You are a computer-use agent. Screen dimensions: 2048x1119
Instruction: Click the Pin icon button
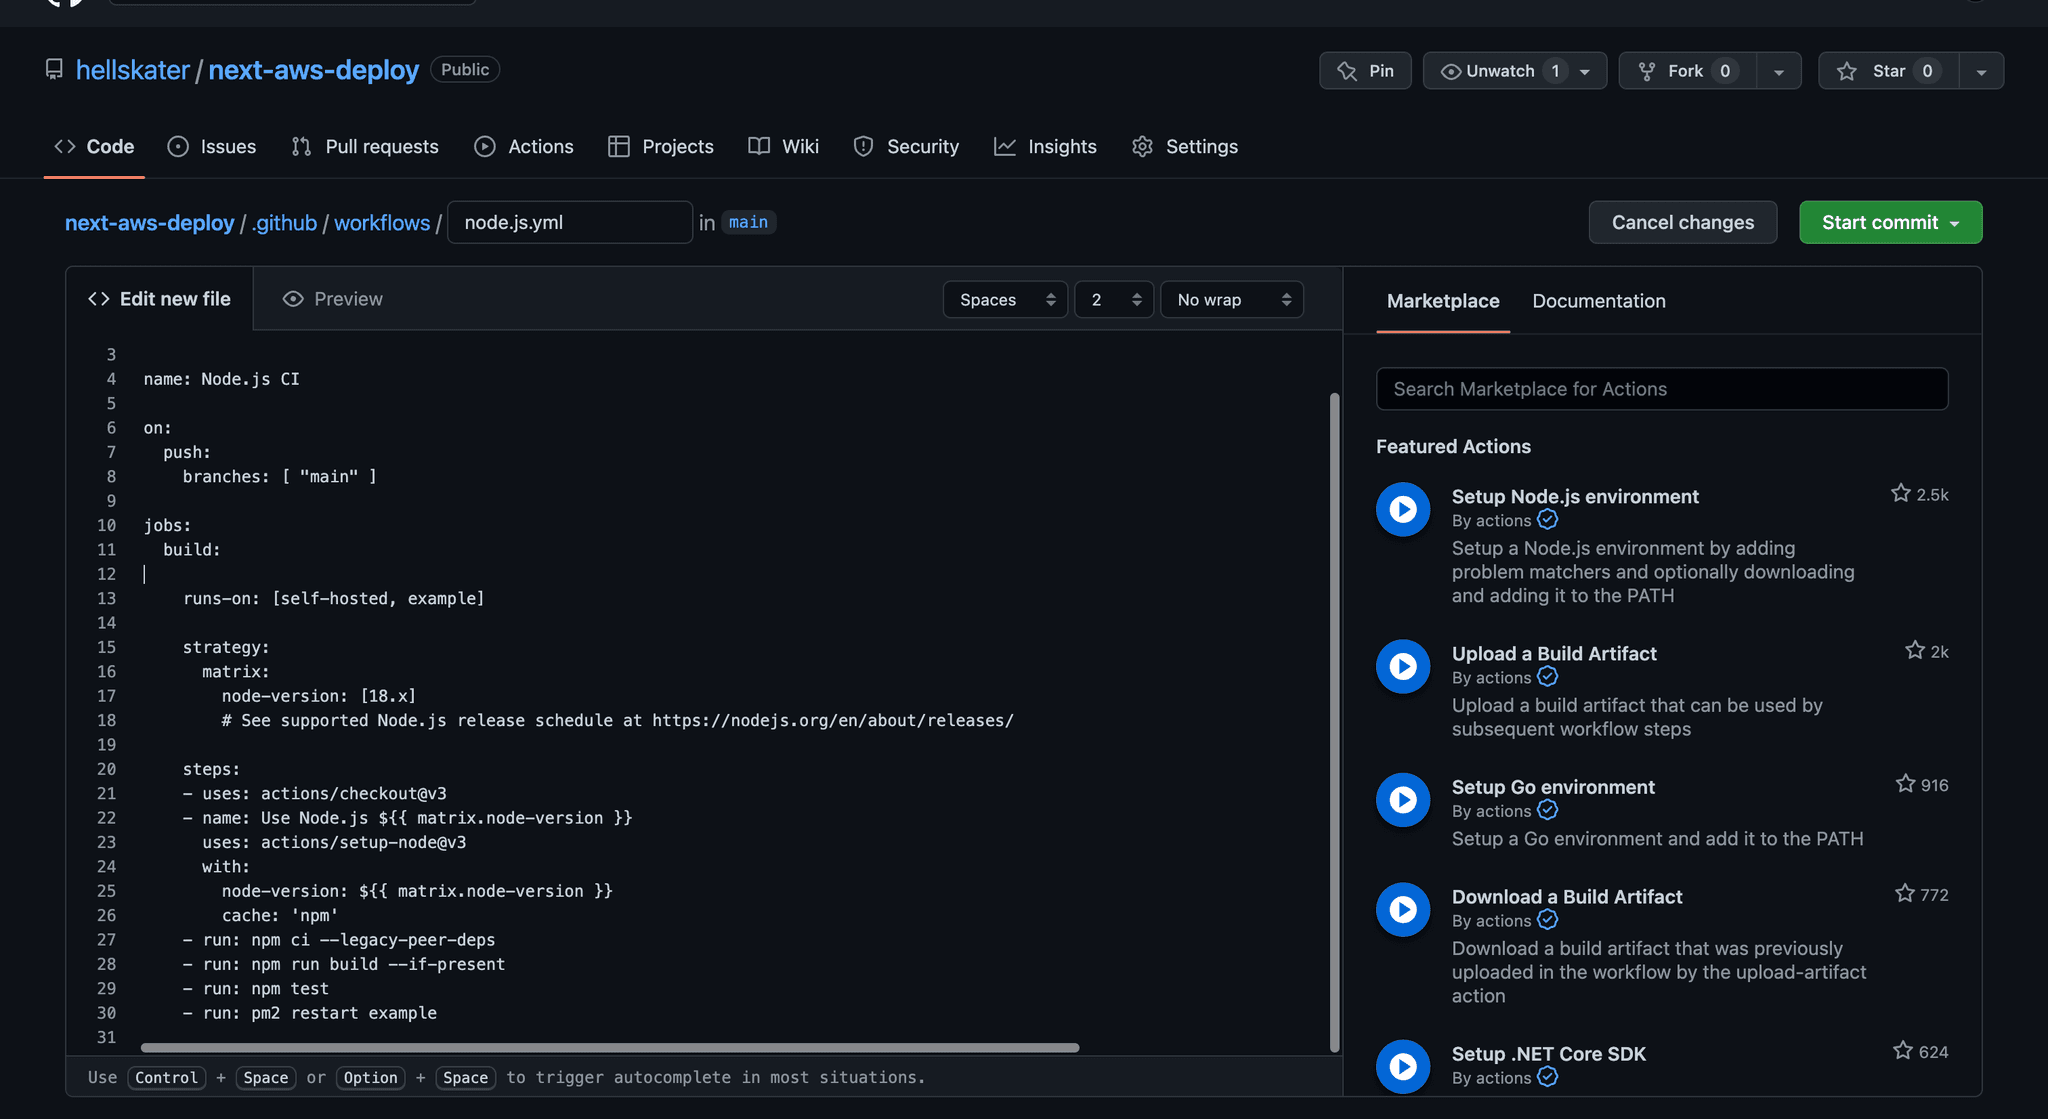click(x=1347, y=70)
